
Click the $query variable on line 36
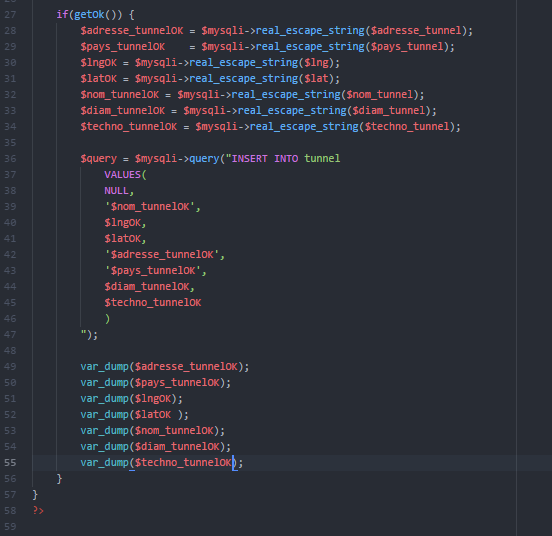99,159
